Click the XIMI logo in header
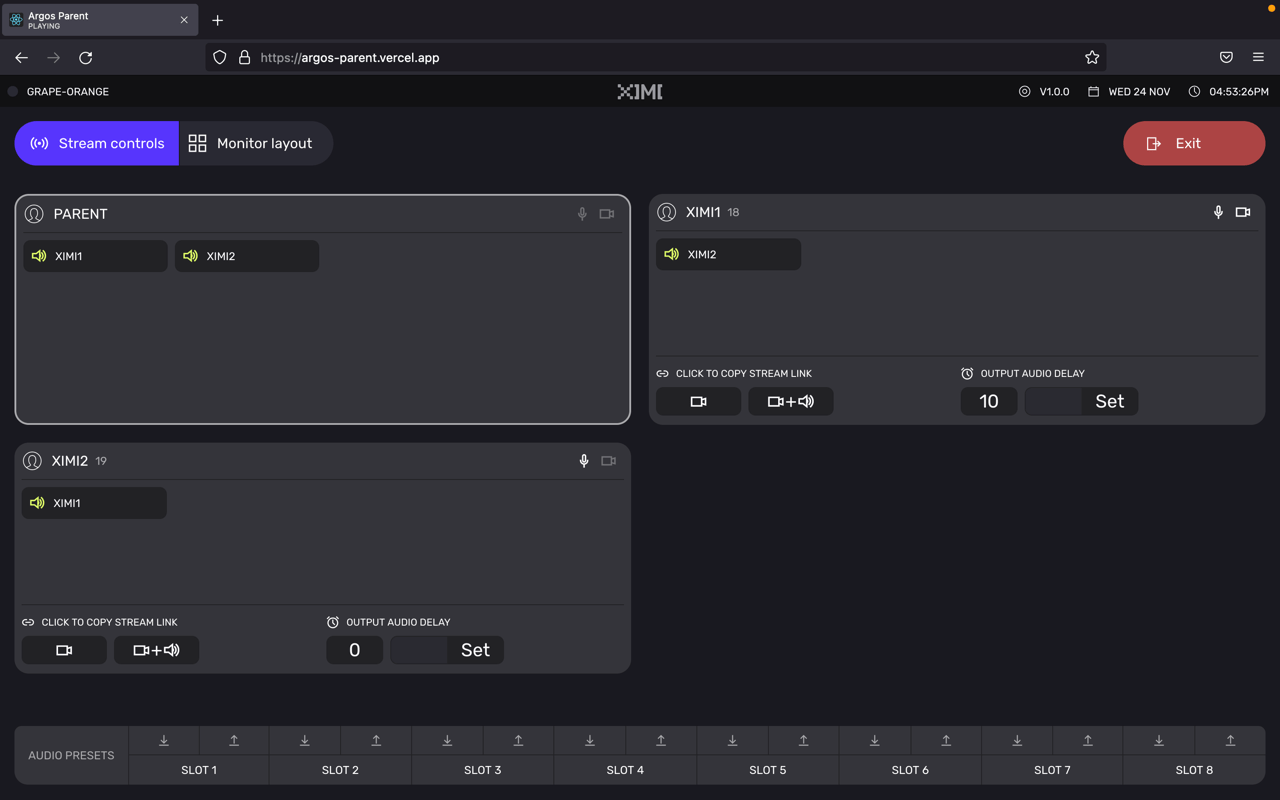 (640, 92)
